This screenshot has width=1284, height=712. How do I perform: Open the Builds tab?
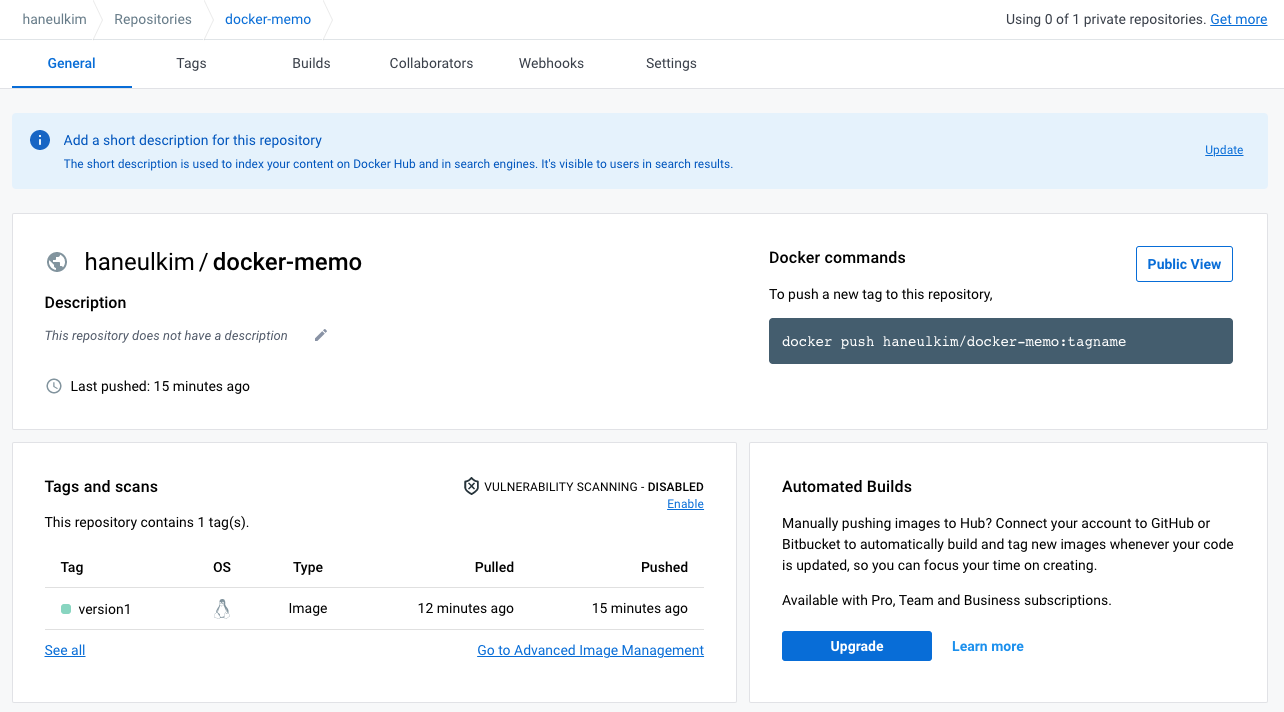pyautogui.click(x=311, y=63)
